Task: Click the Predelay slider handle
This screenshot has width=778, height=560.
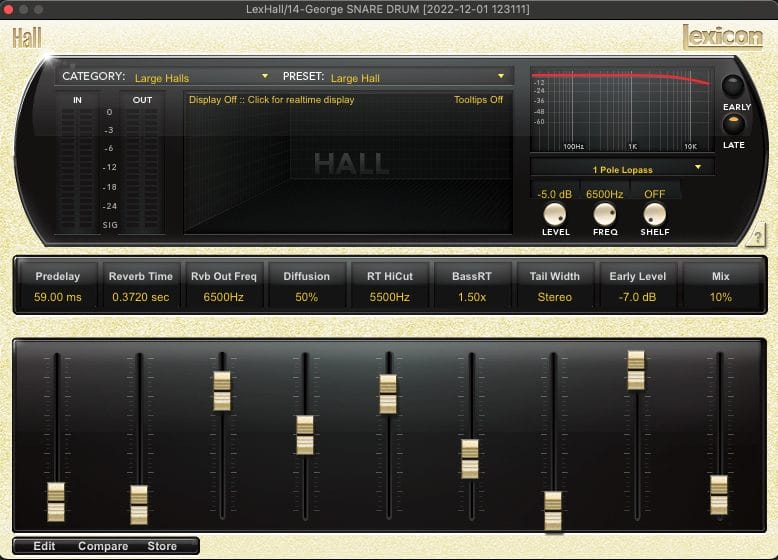Action: point(56,501)
